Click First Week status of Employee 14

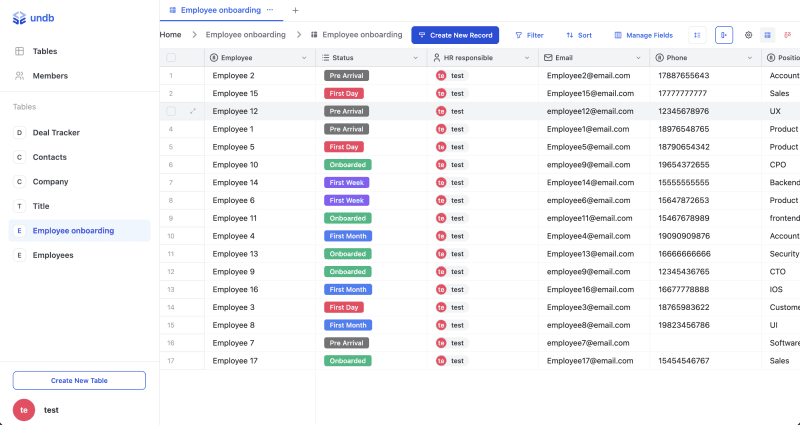(x=346, y=183)
